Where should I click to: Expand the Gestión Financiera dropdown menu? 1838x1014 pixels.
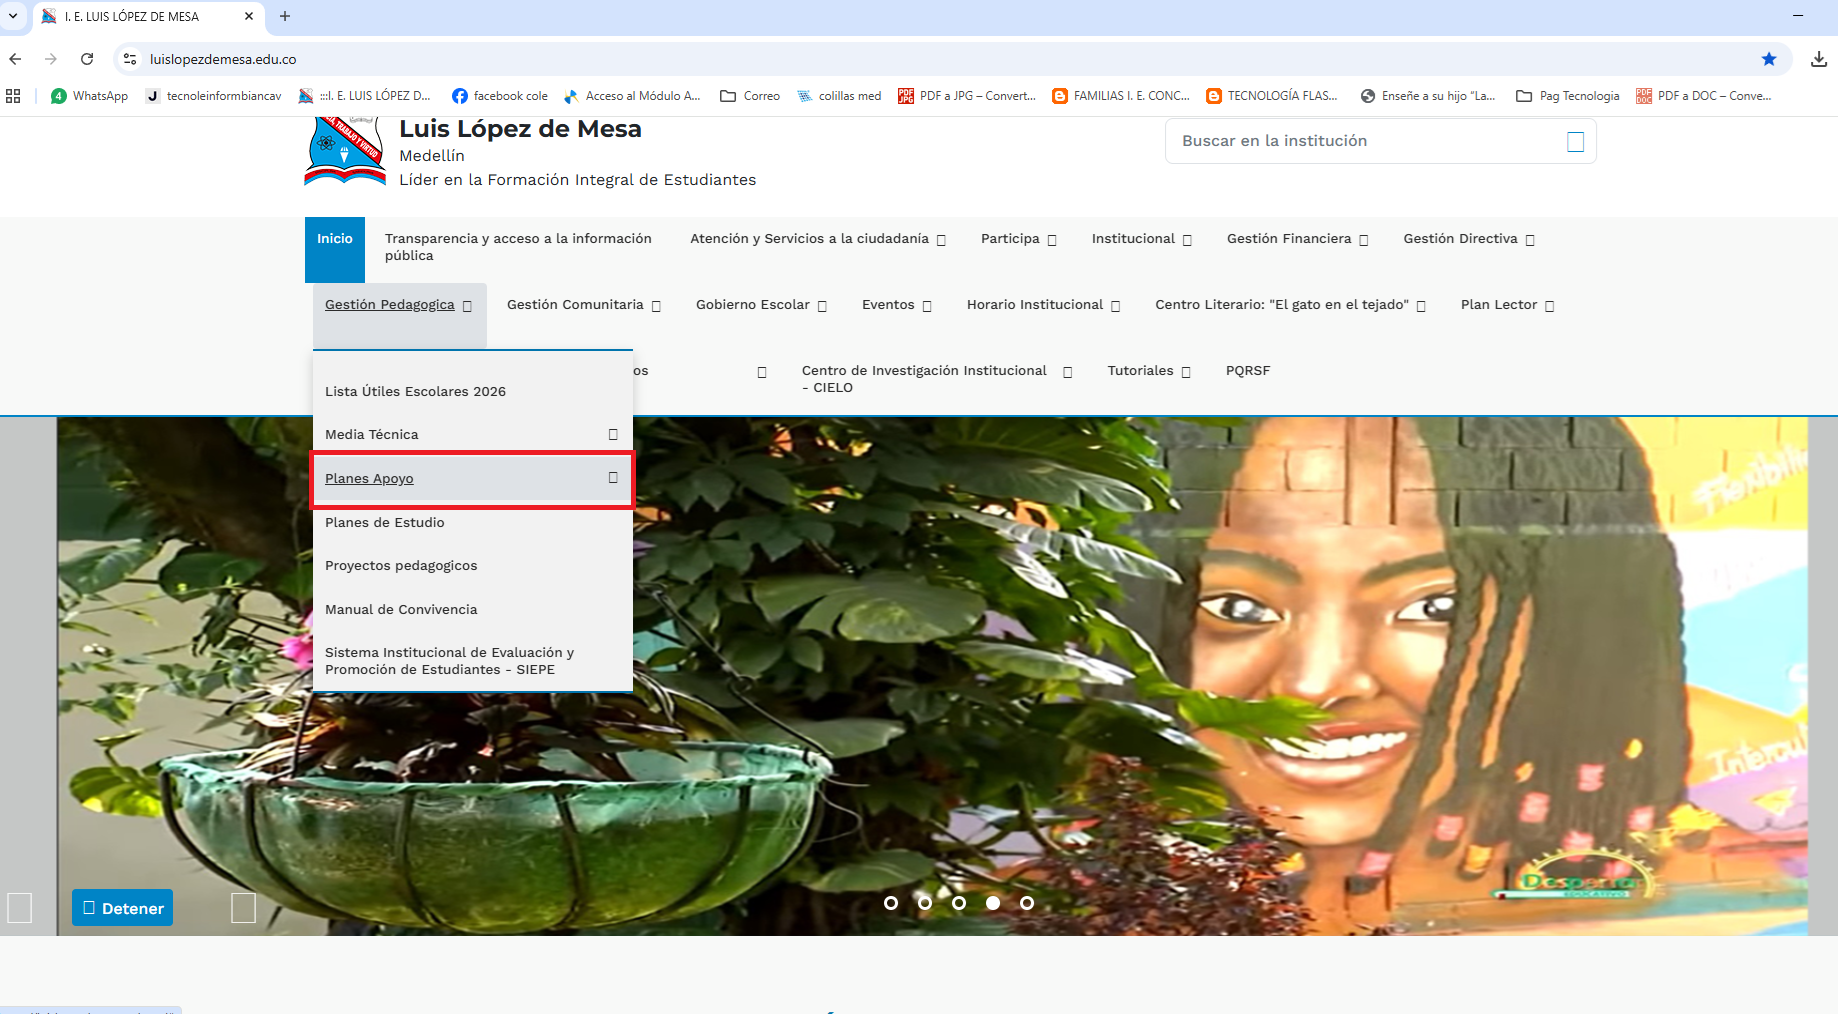pos(1297,239)
